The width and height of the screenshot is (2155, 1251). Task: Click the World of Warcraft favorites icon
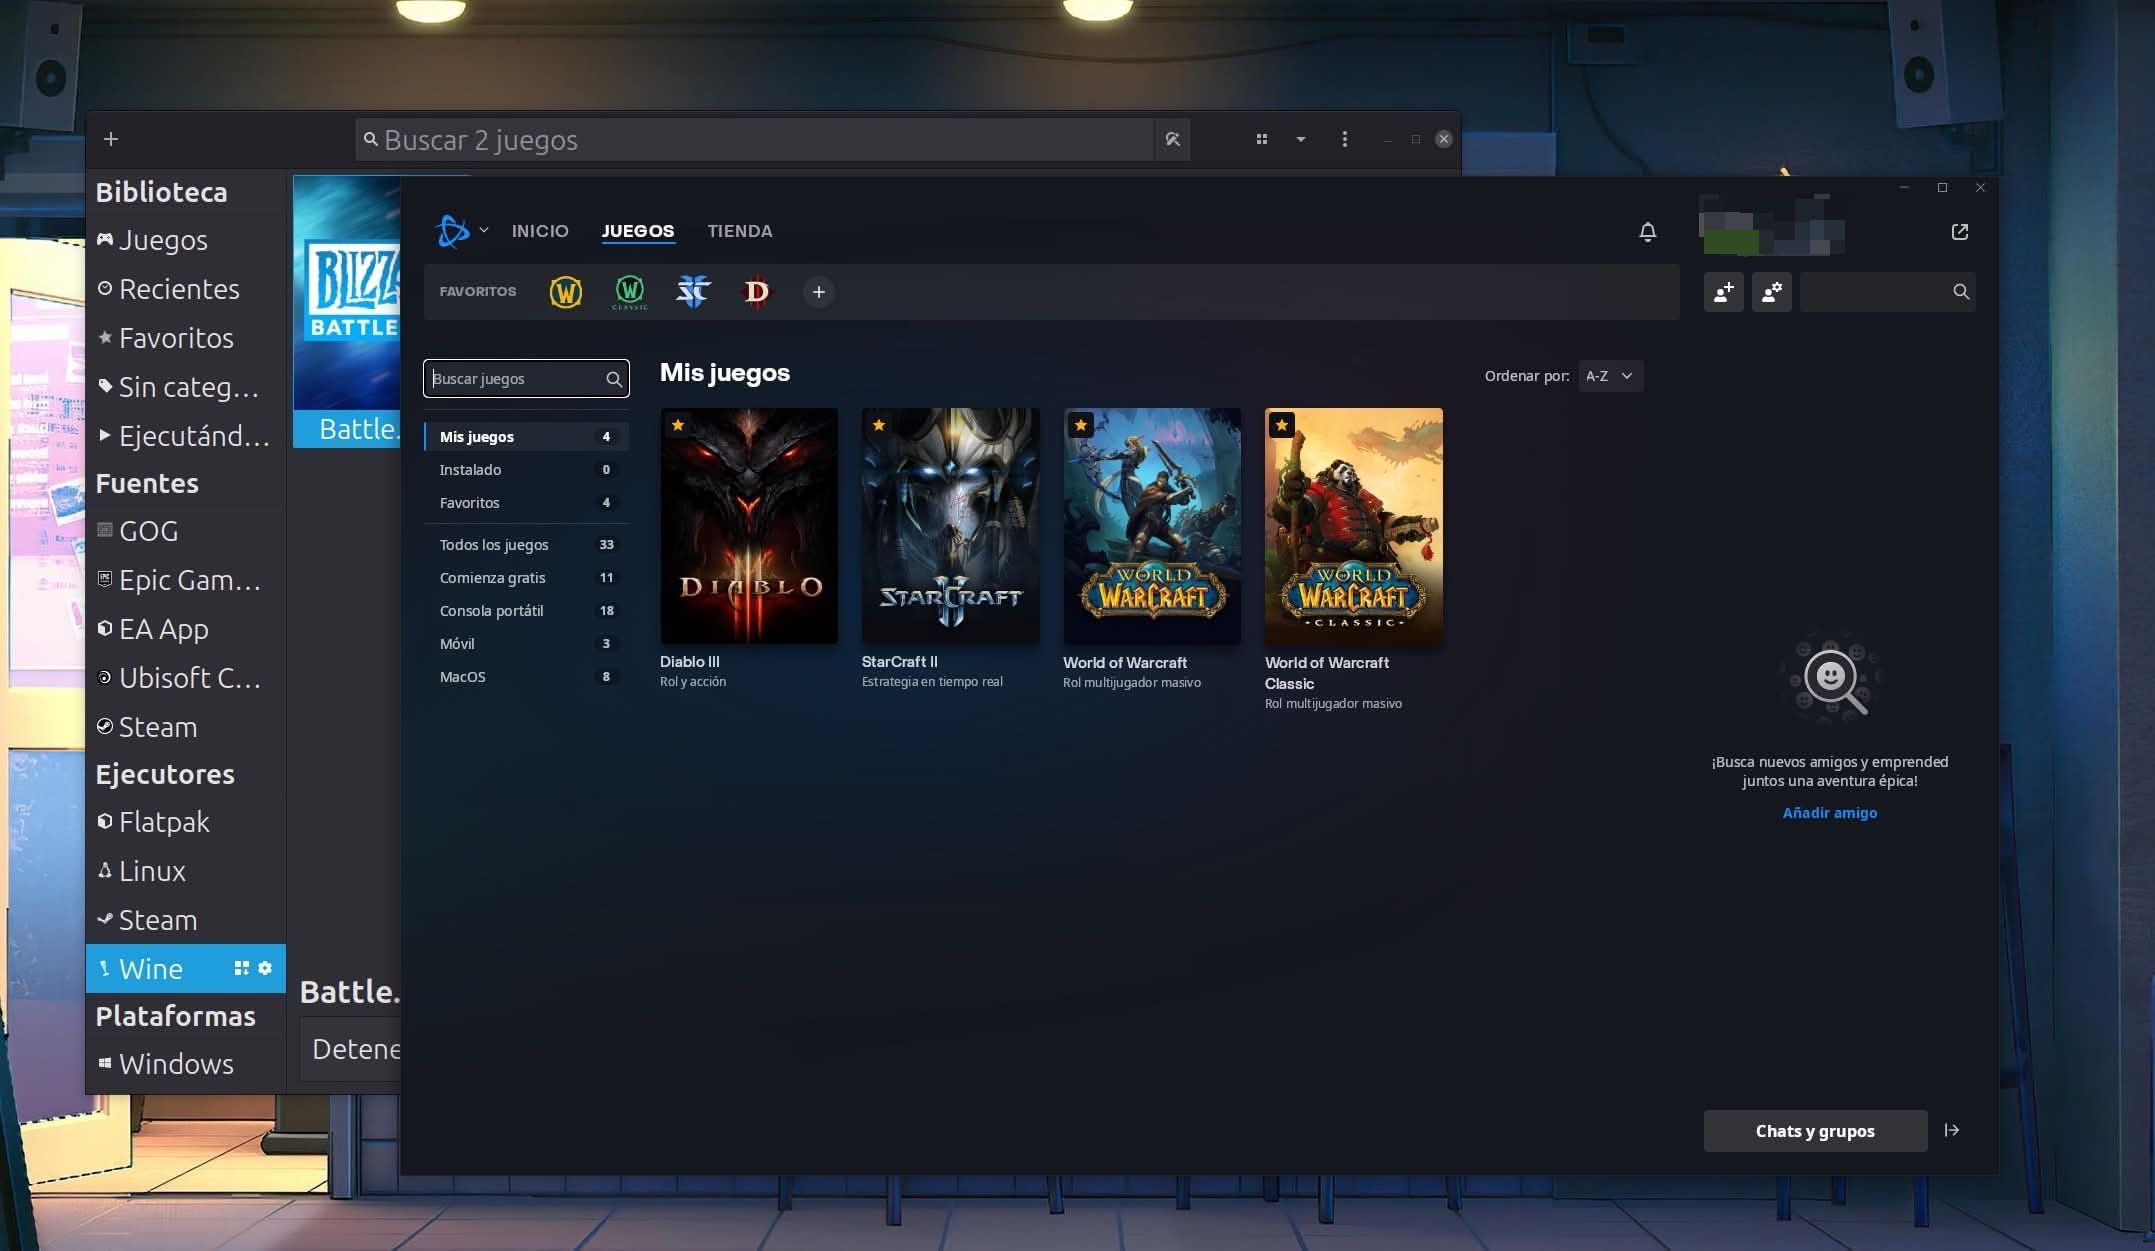click(565, 292)
